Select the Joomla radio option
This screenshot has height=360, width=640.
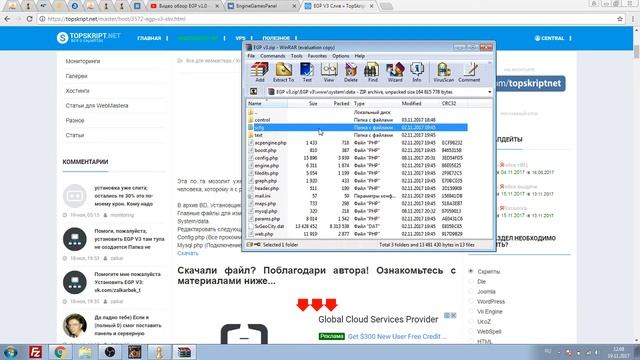click(x=471, y=291)
